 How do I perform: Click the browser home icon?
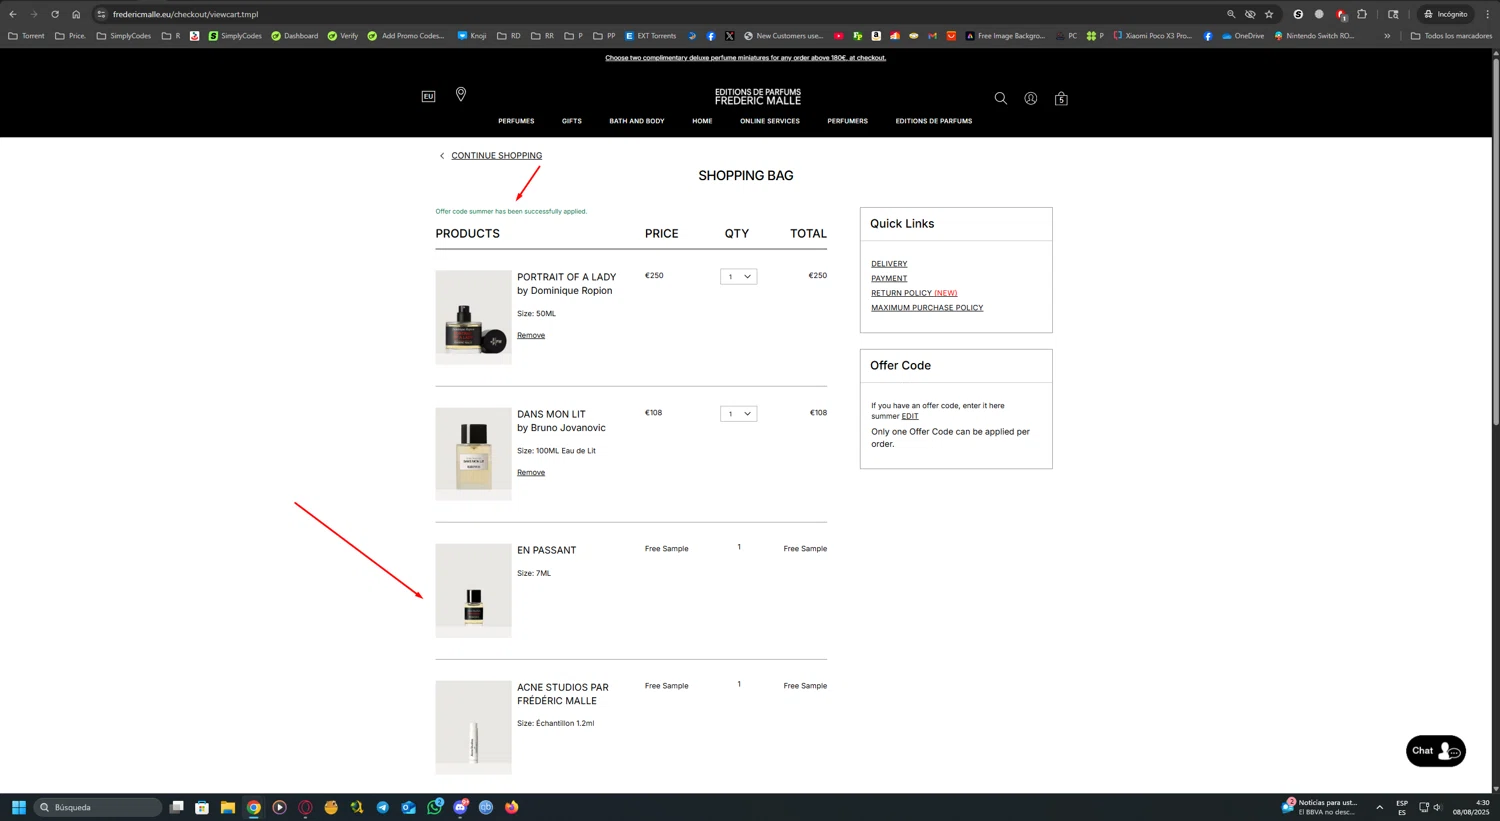pyautogui.click(x=76, y=14)
